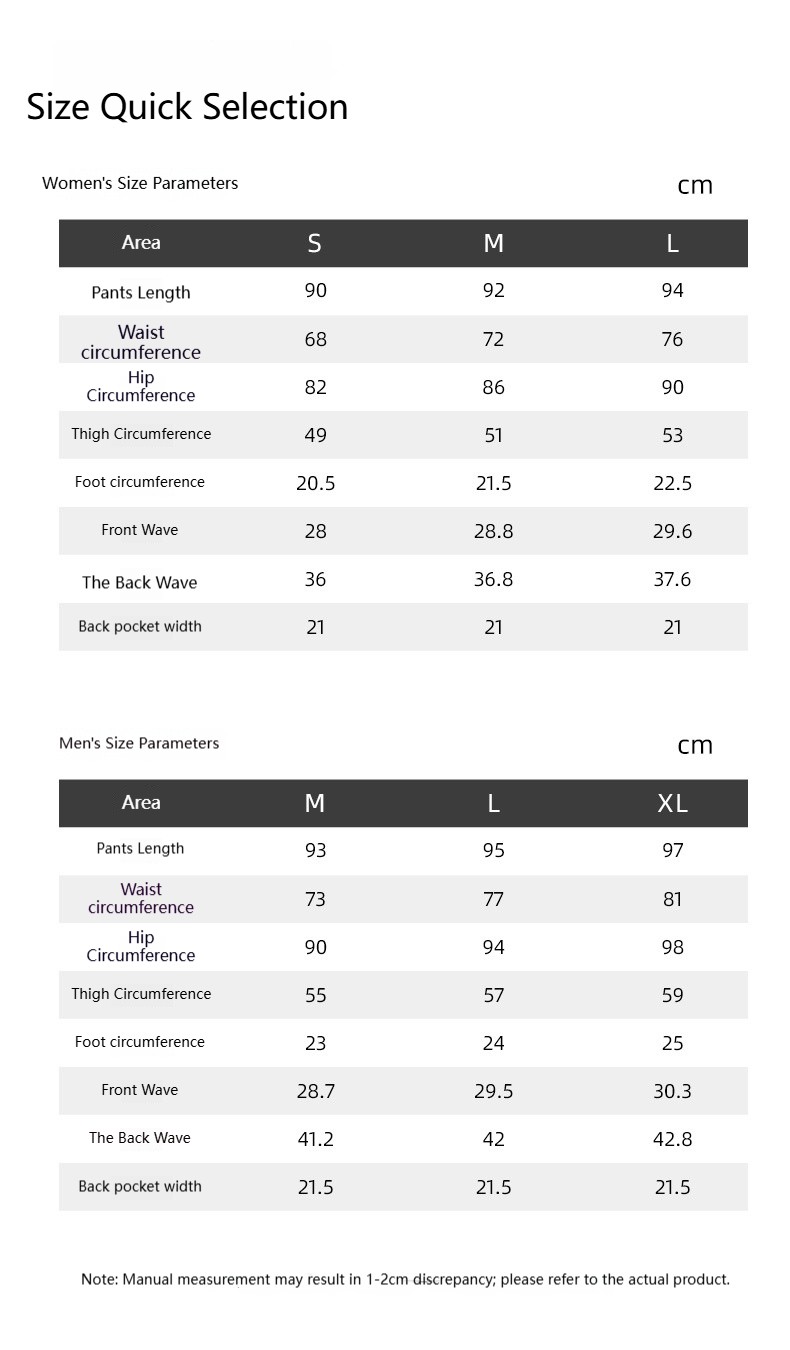Viewport: 790px width, 1350px height.
Task: Click women's Hip Circumference value 86
Action: 494,387
